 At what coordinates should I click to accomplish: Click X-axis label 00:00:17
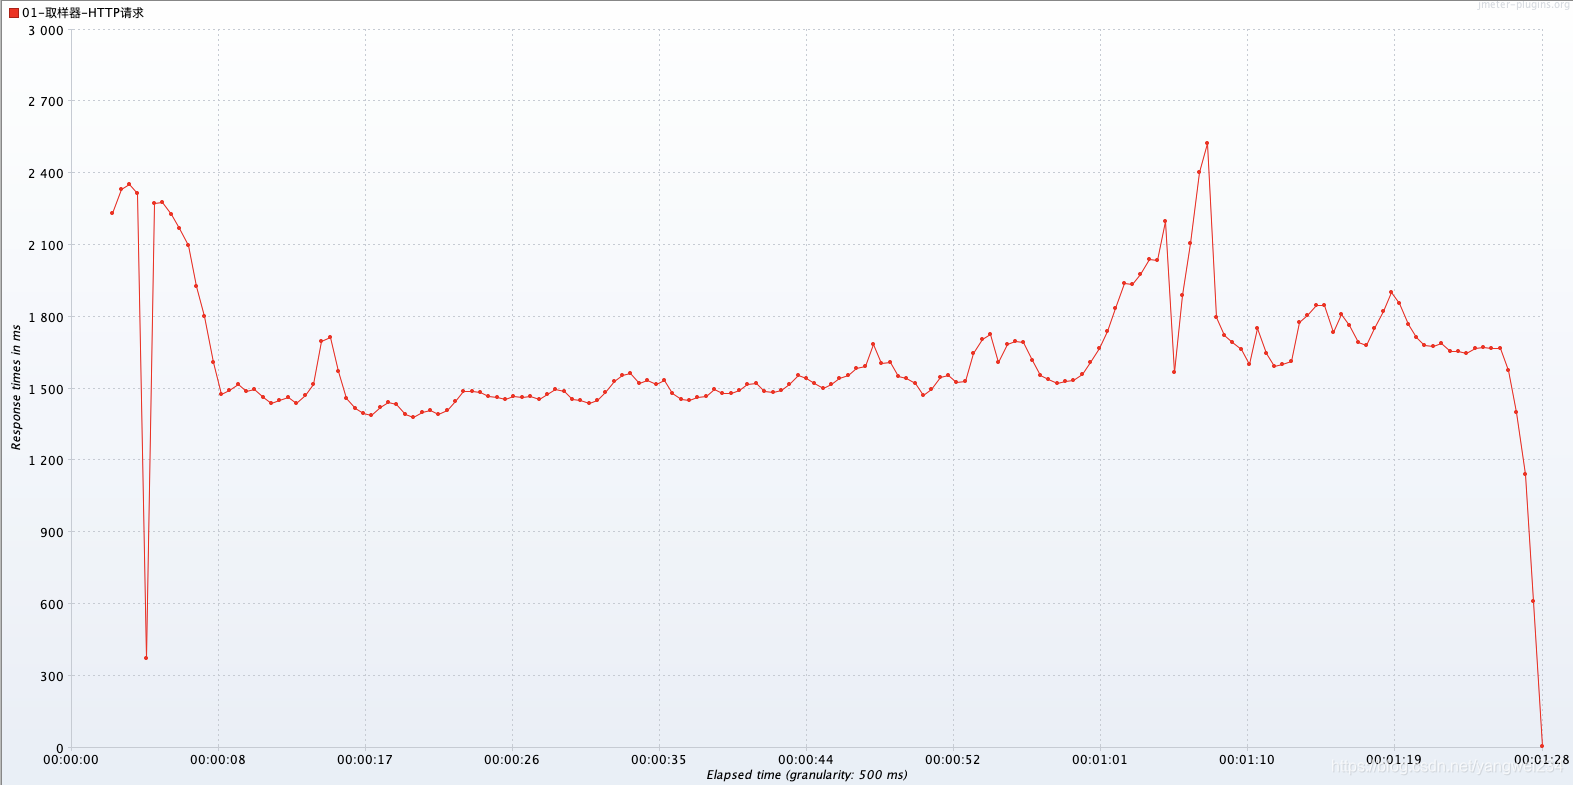pos(365,760)
